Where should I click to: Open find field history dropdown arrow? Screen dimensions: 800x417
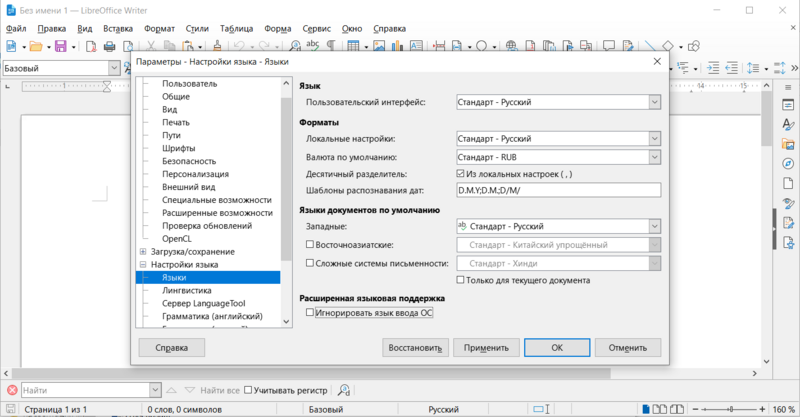pyautogui.click(x=155, y=390)
